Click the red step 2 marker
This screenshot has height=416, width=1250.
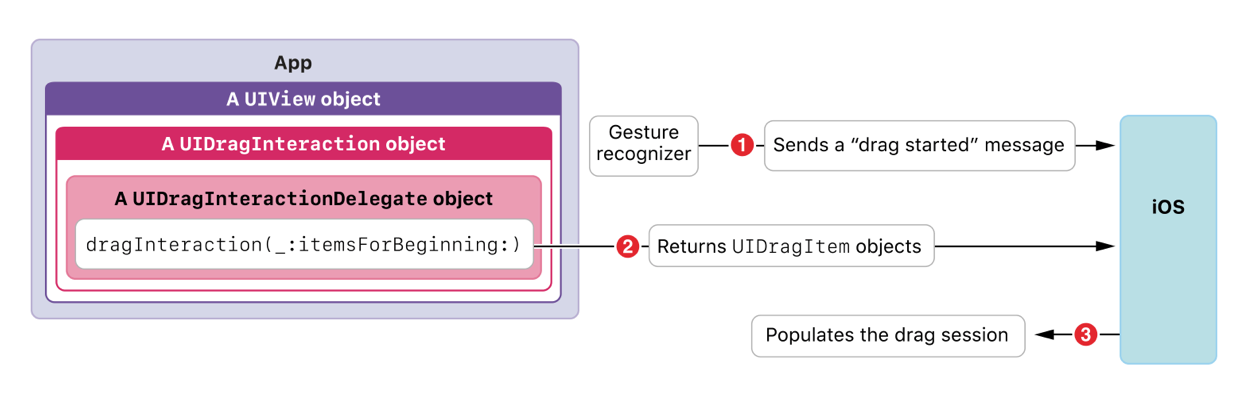627,246
